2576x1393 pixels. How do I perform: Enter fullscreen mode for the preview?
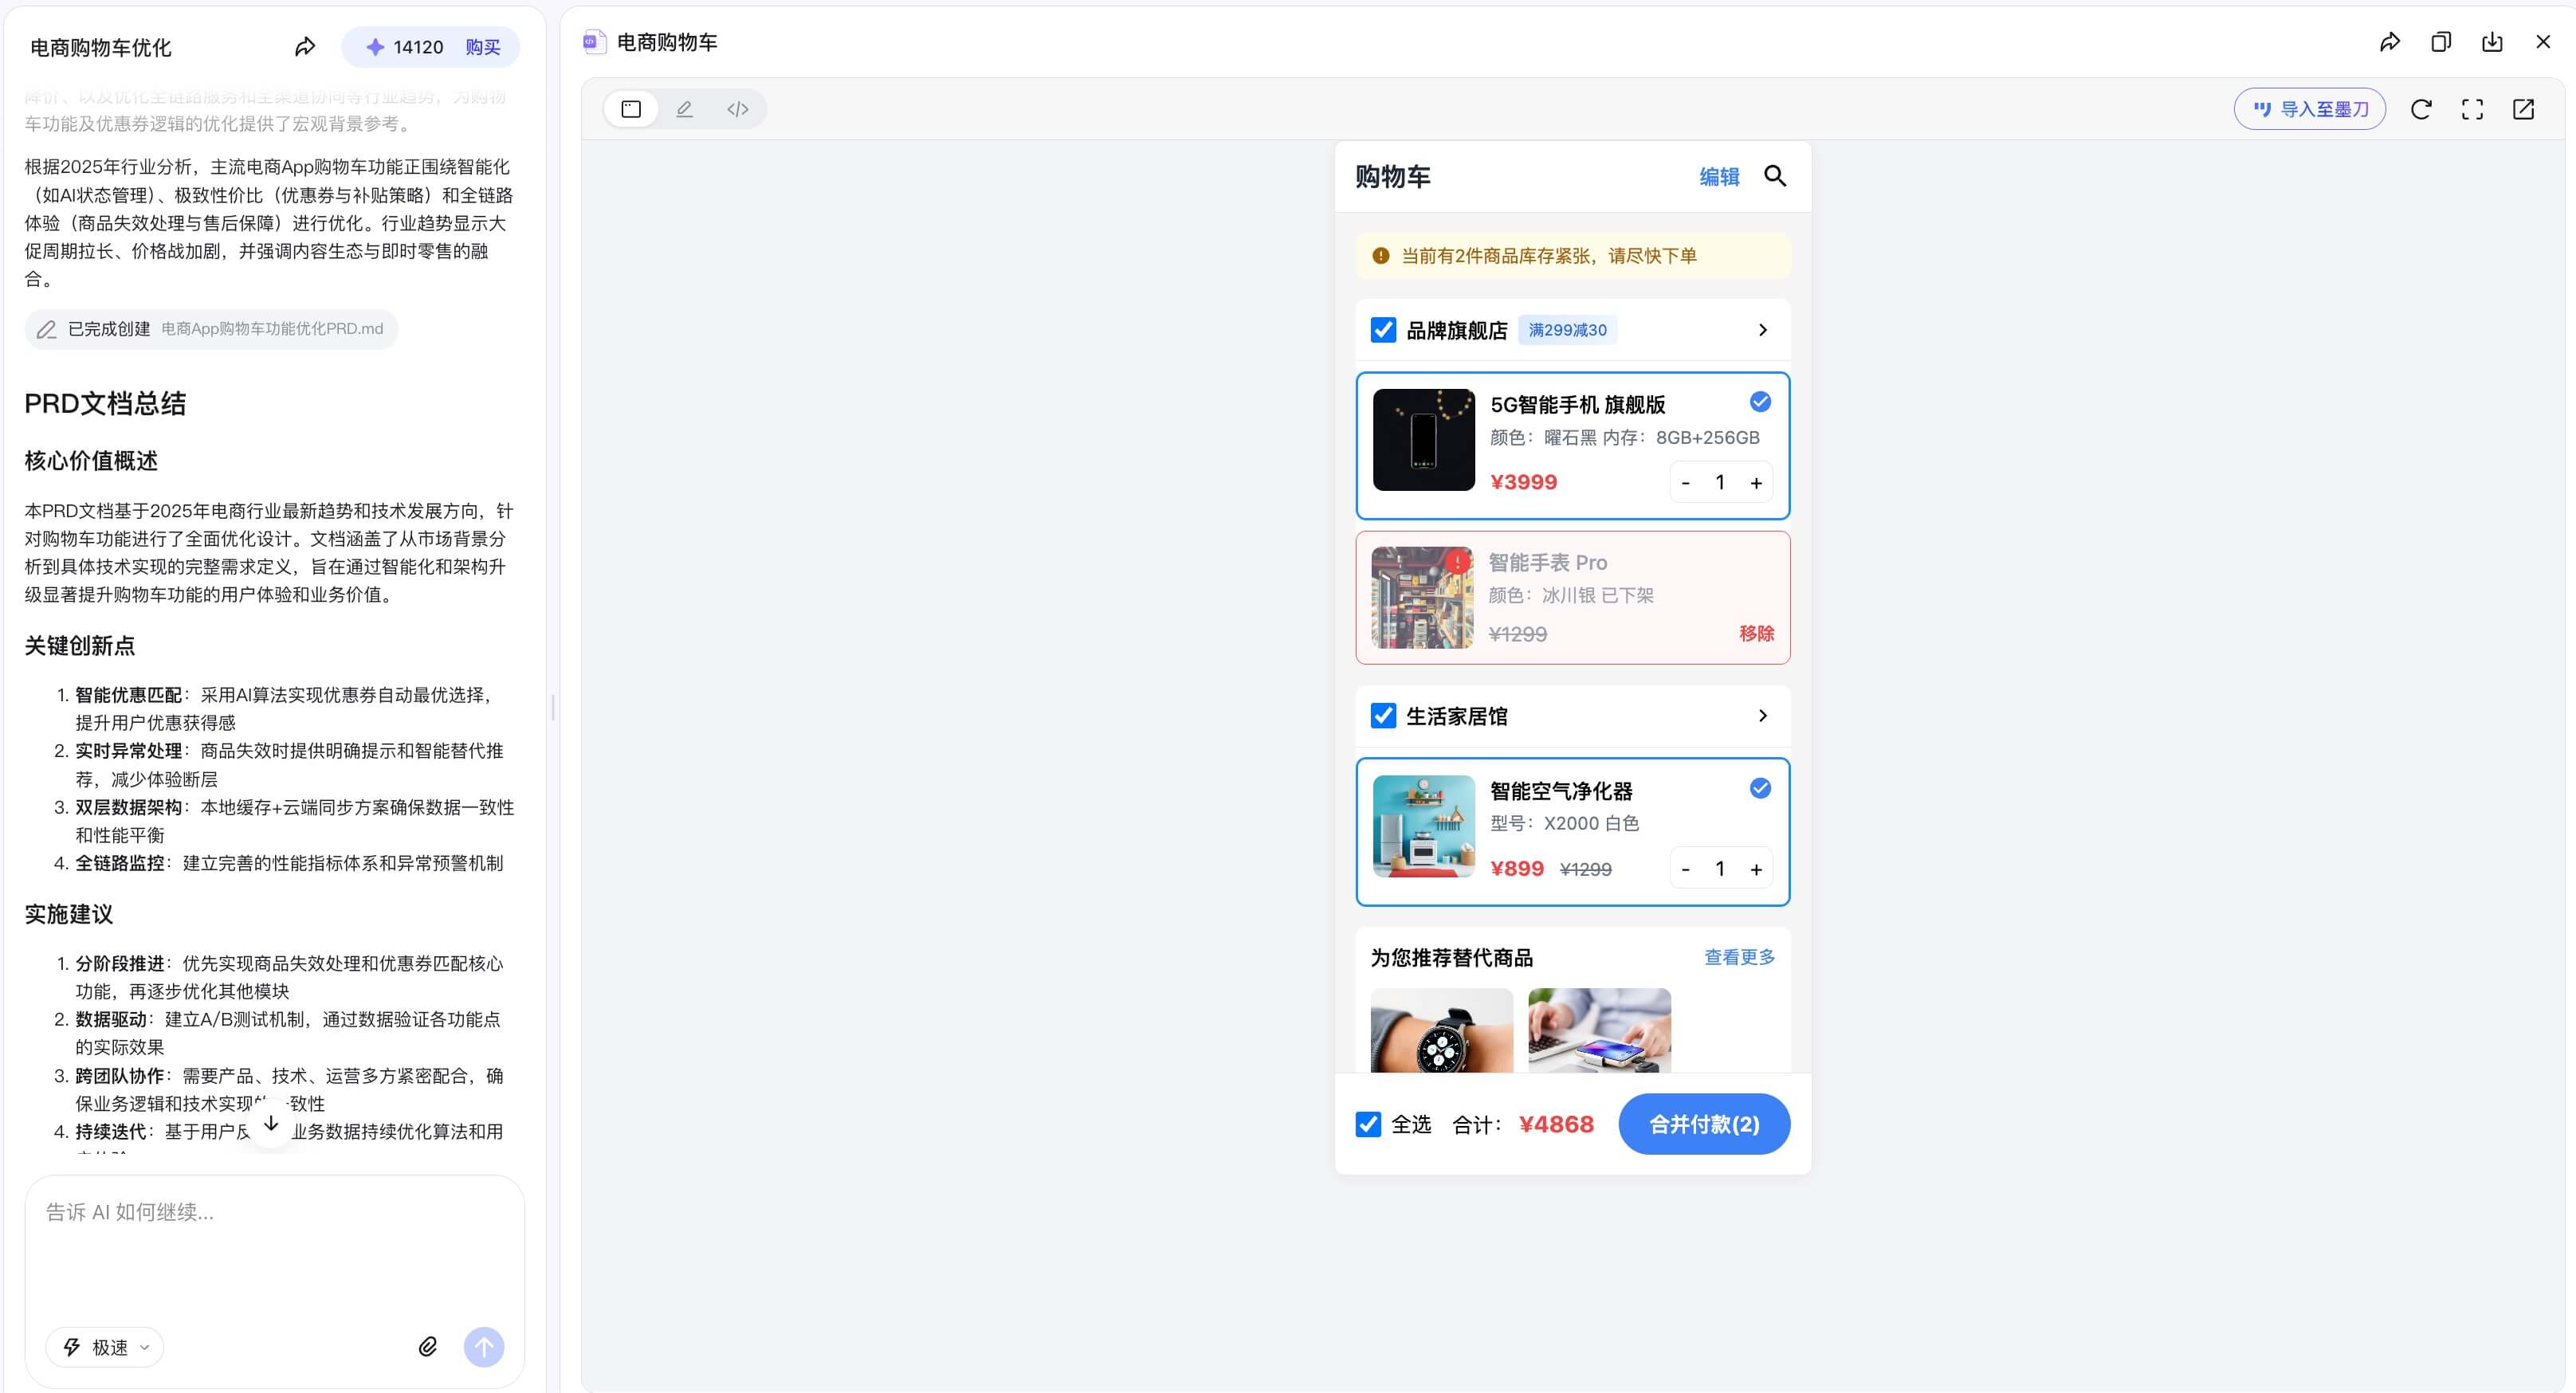(x=2472, y=109)
